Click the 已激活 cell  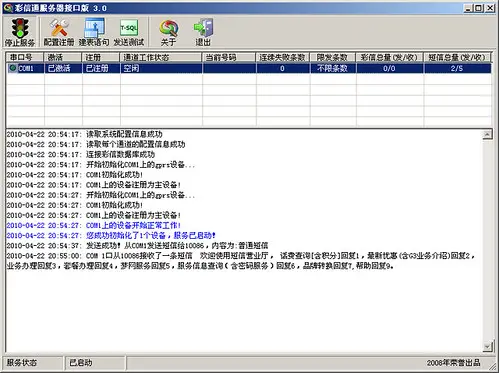pos(63,68)
